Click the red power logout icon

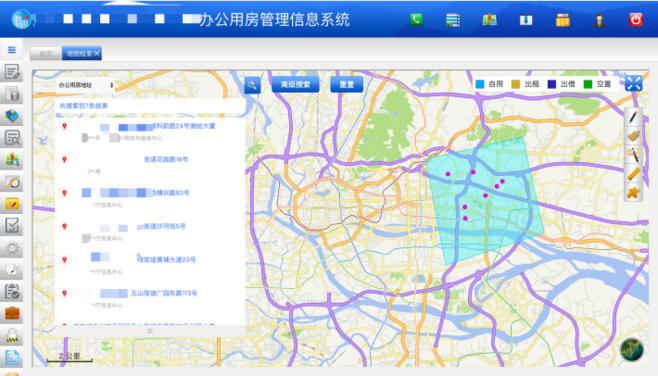pyautogui.click(x=635, y=20)
